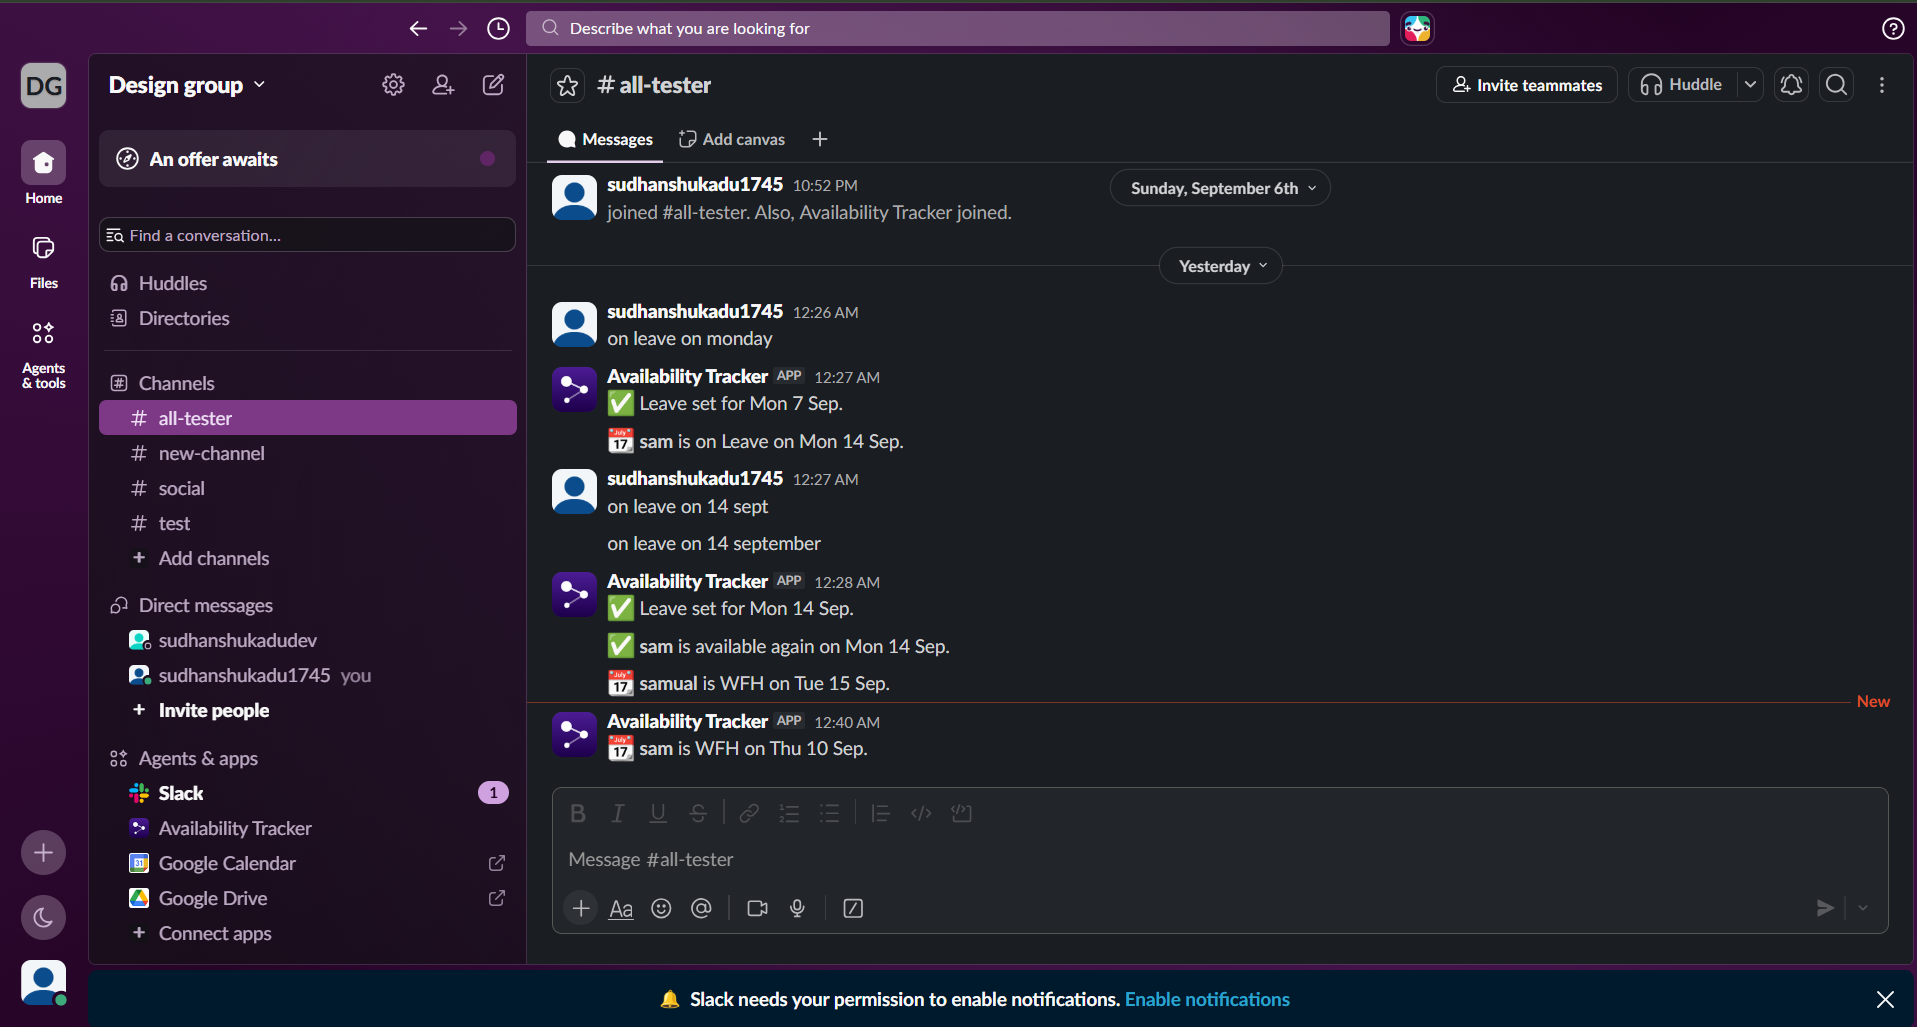Click the Message #all-tester input box

click(x=1220, y=859)
